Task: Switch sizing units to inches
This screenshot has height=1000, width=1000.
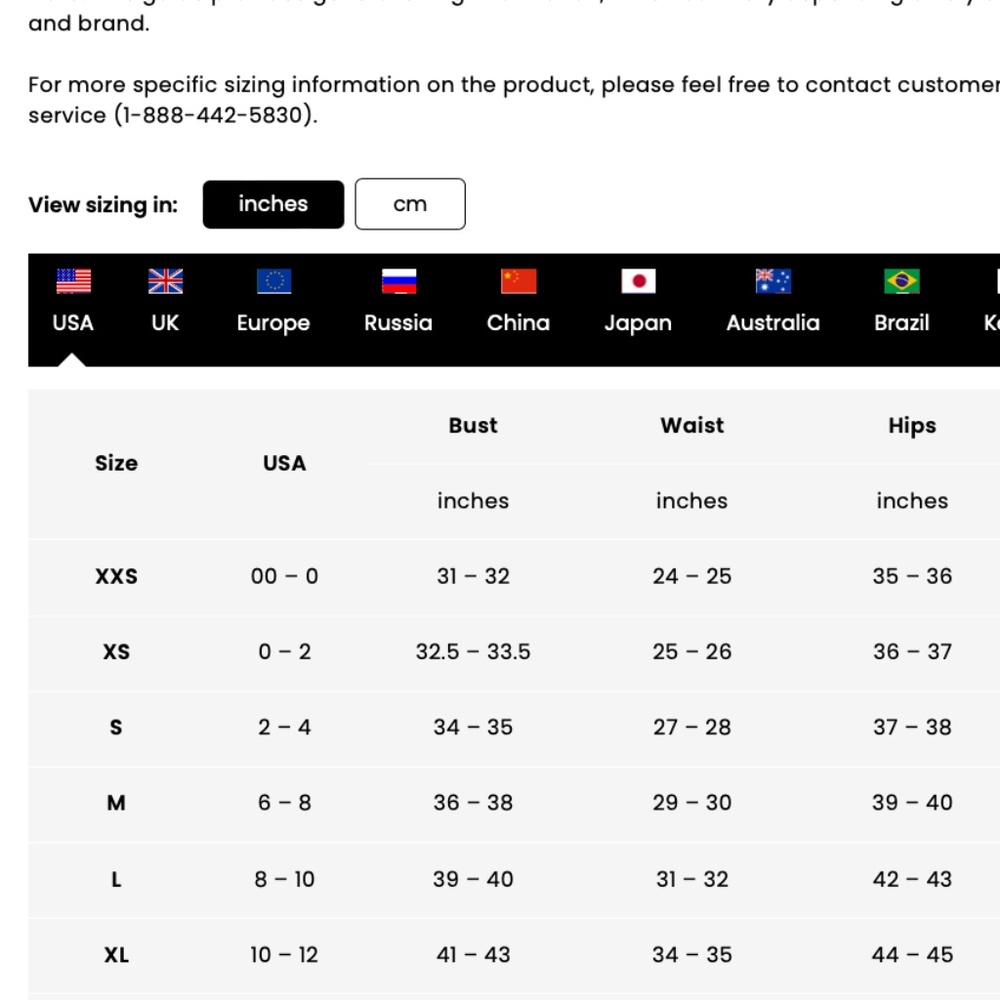Action: pos(273,204)
